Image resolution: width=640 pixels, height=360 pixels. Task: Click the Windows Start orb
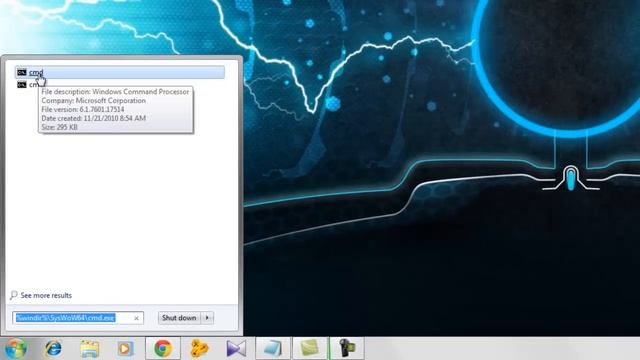(x=16, y=349)
